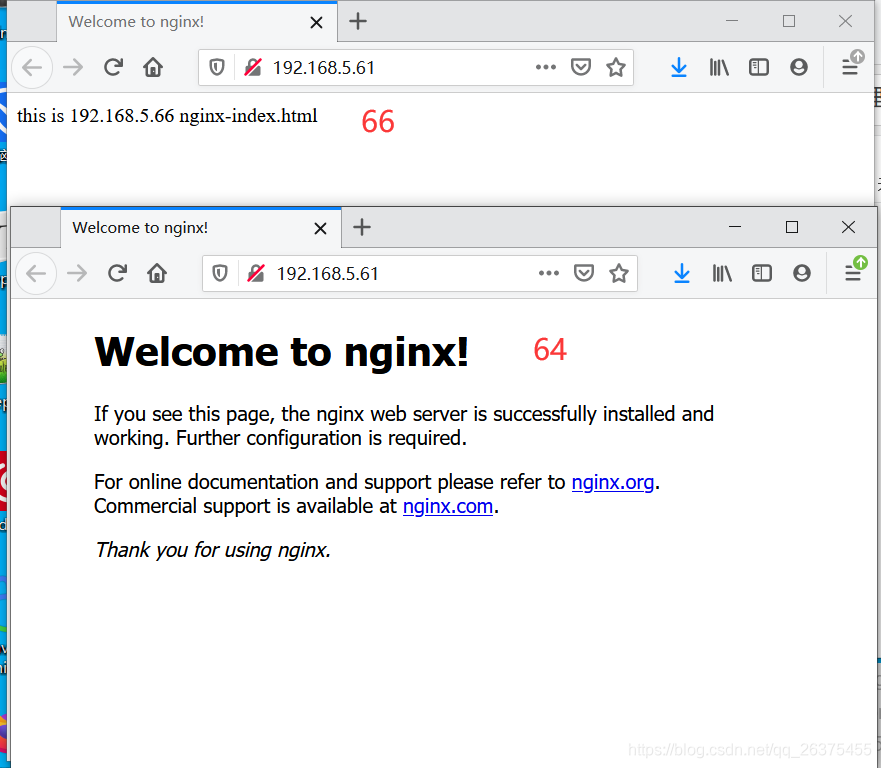Click insecure connection lock icon in back window
Image resolution: width=881 pixels, height=768 pixels.
253,67
